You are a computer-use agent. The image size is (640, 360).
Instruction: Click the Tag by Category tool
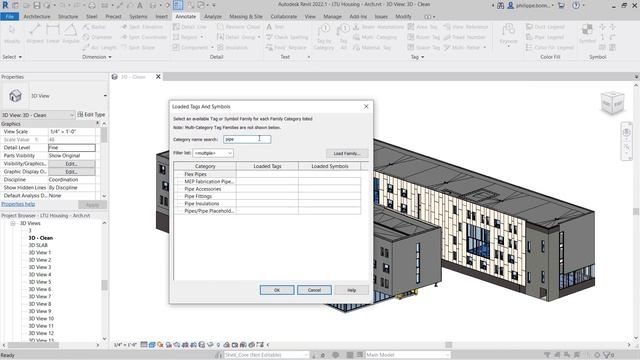click(324, 37)
